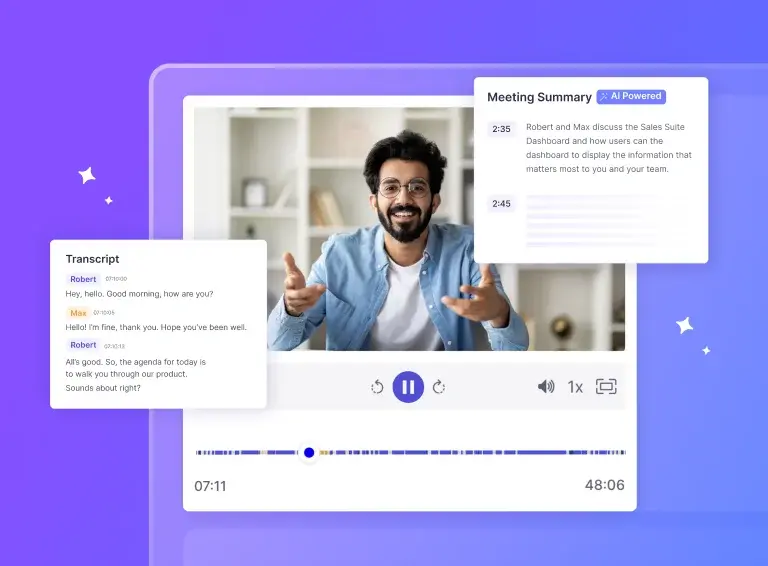The width and height of the screenshot is (768, 566).
Task: Click the skip forward circular arrow icon
Action: point(439,387)
